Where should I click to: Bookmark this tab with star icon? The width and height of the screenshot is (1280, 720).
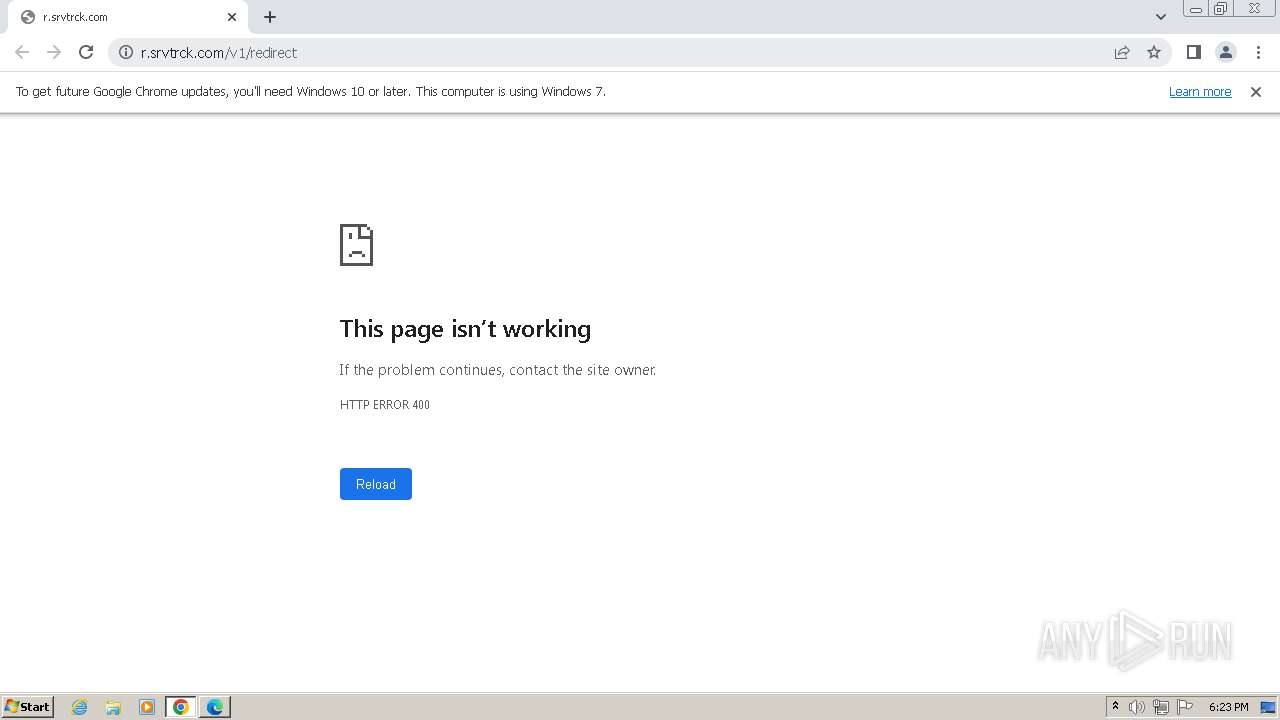click(1154, 52)
